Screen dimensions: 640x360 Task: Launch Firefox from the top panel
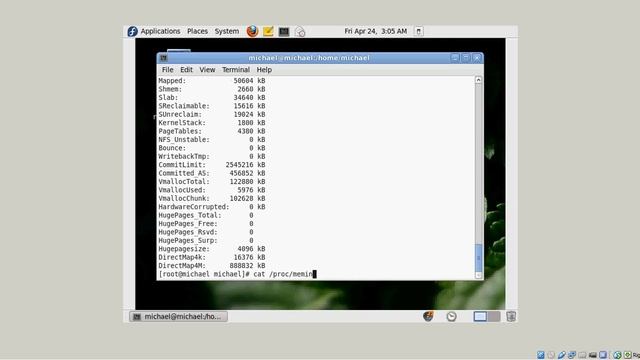pos(252,31)
